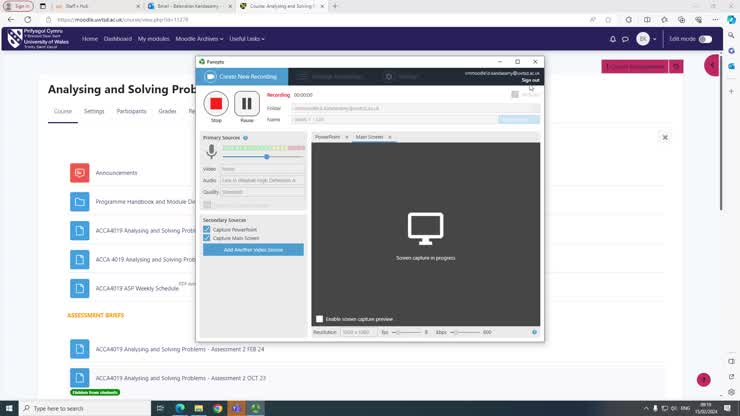The width and height of the screenshot is (740, 416).
Task: Click Add Another Video Source button
Action: [253, 249]
